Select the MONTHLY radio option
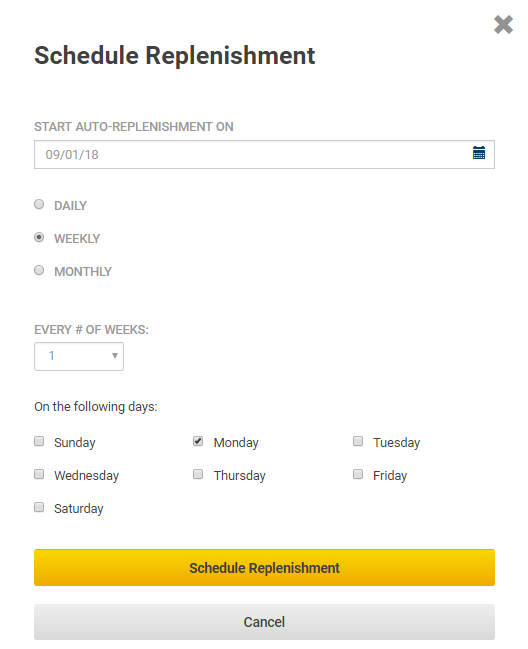Viewport: 528px width, 649px height. click(39, 270)
